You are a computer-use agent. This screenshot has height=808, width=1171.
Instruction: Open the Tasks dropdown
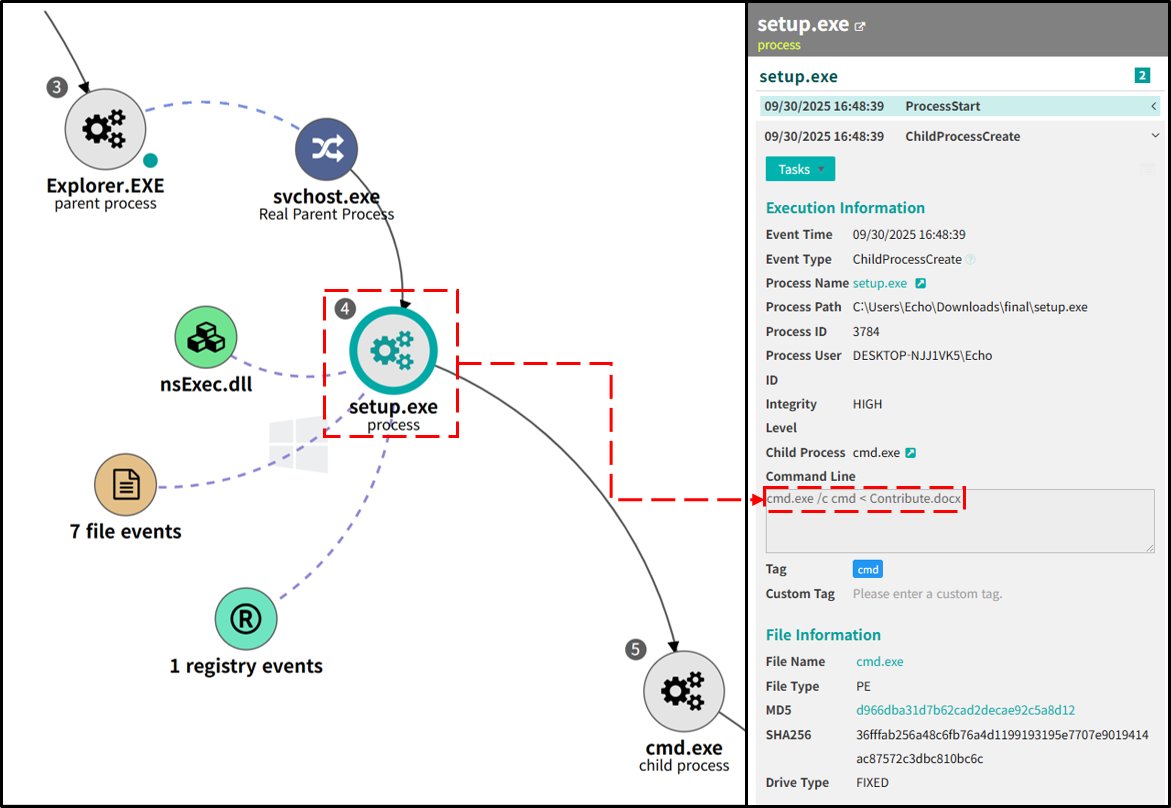click(800, 169)
